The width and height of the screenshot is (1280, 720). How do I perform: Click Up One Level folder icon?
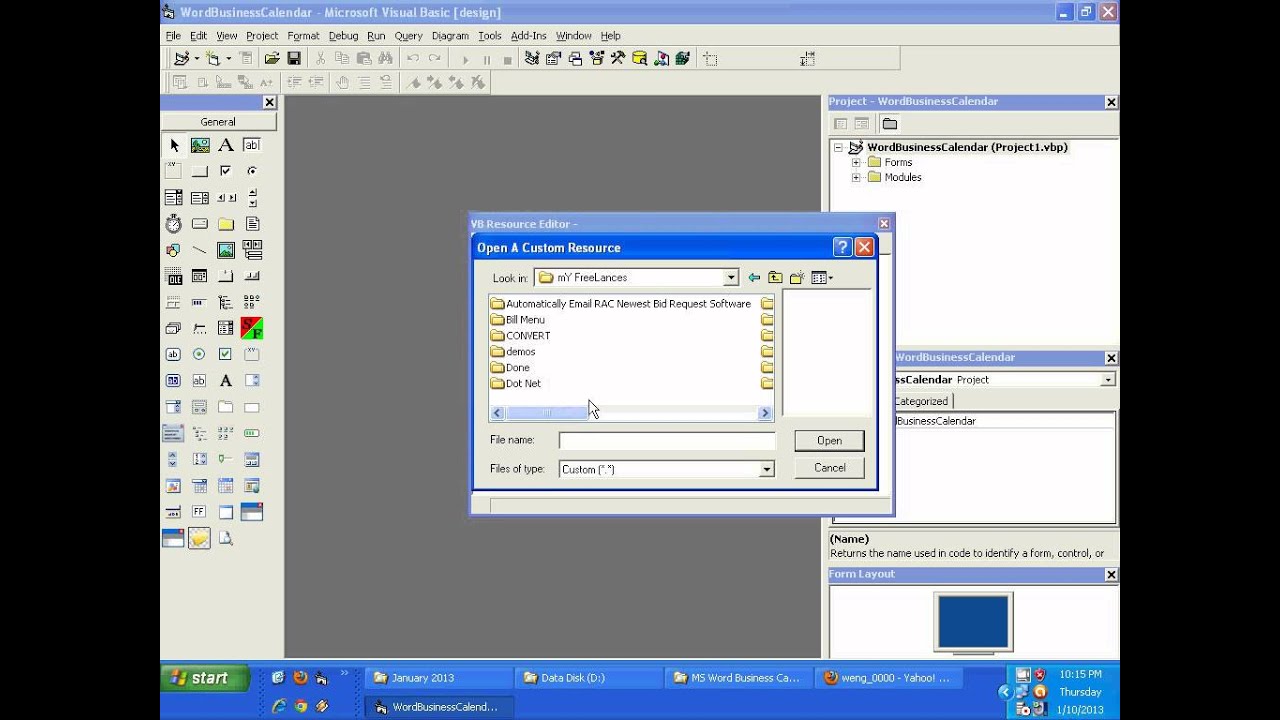(775, 278)
